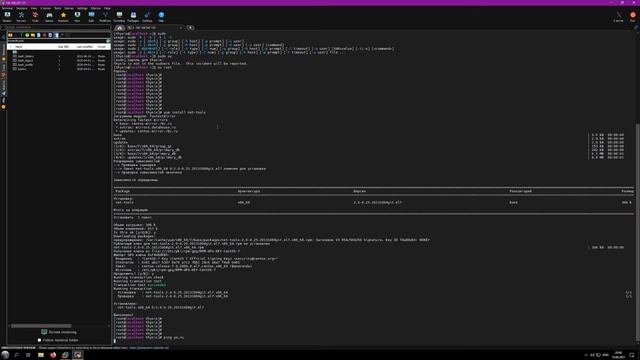This screenshot has width=640, height=360.
Task: Open Windows taskbar search
Action: click(x=16, y=355)
